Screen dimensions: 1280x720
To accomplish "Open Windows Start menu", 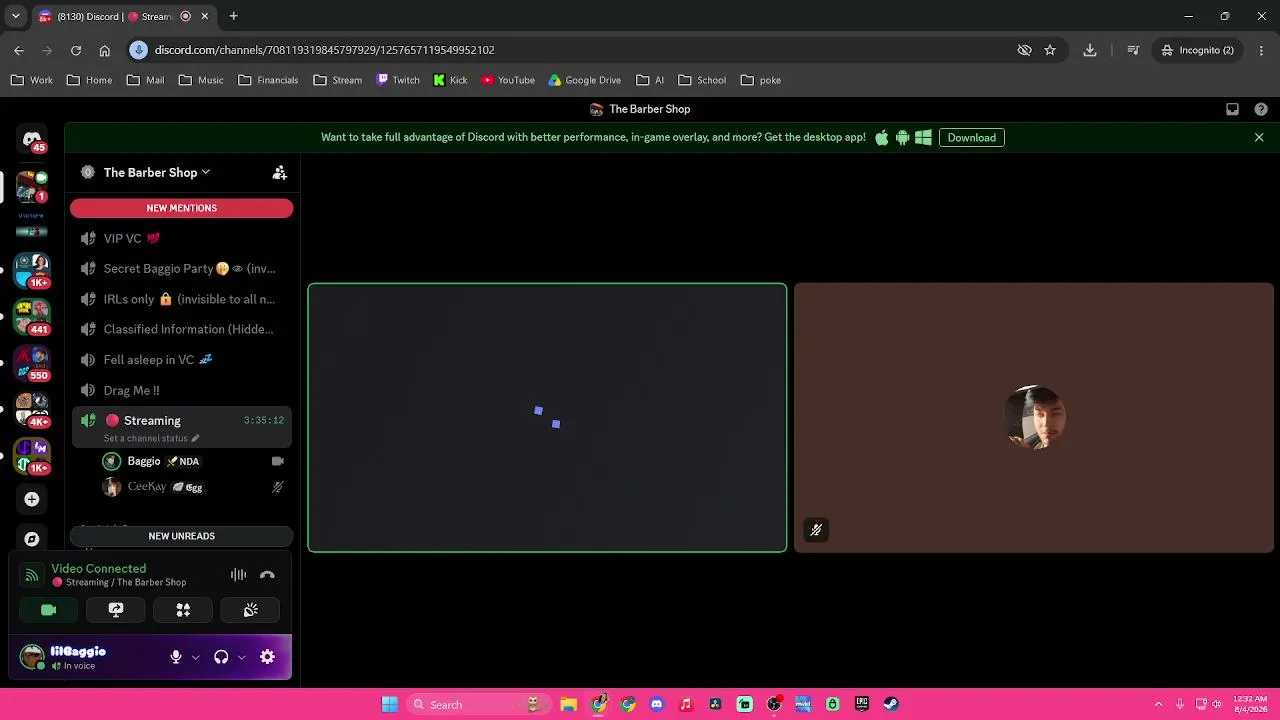I will point(389,705).
